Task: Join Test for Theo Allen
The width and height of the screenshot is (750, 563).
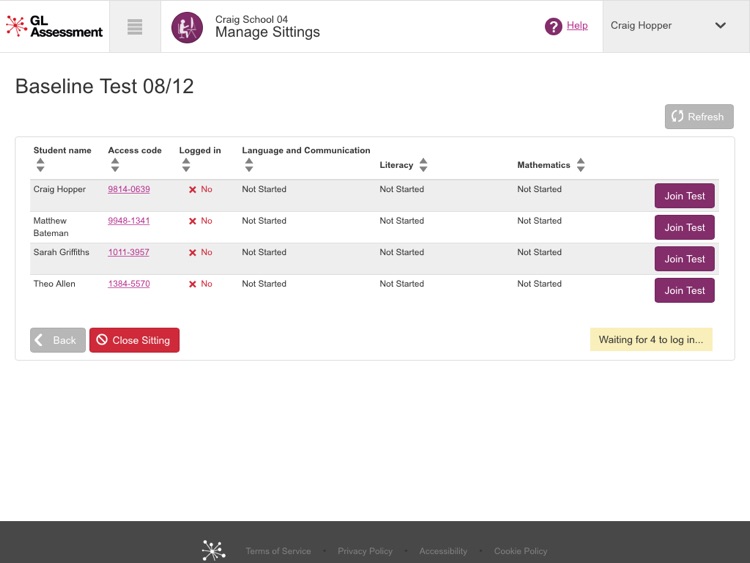Action: click(x=684, y=290)
